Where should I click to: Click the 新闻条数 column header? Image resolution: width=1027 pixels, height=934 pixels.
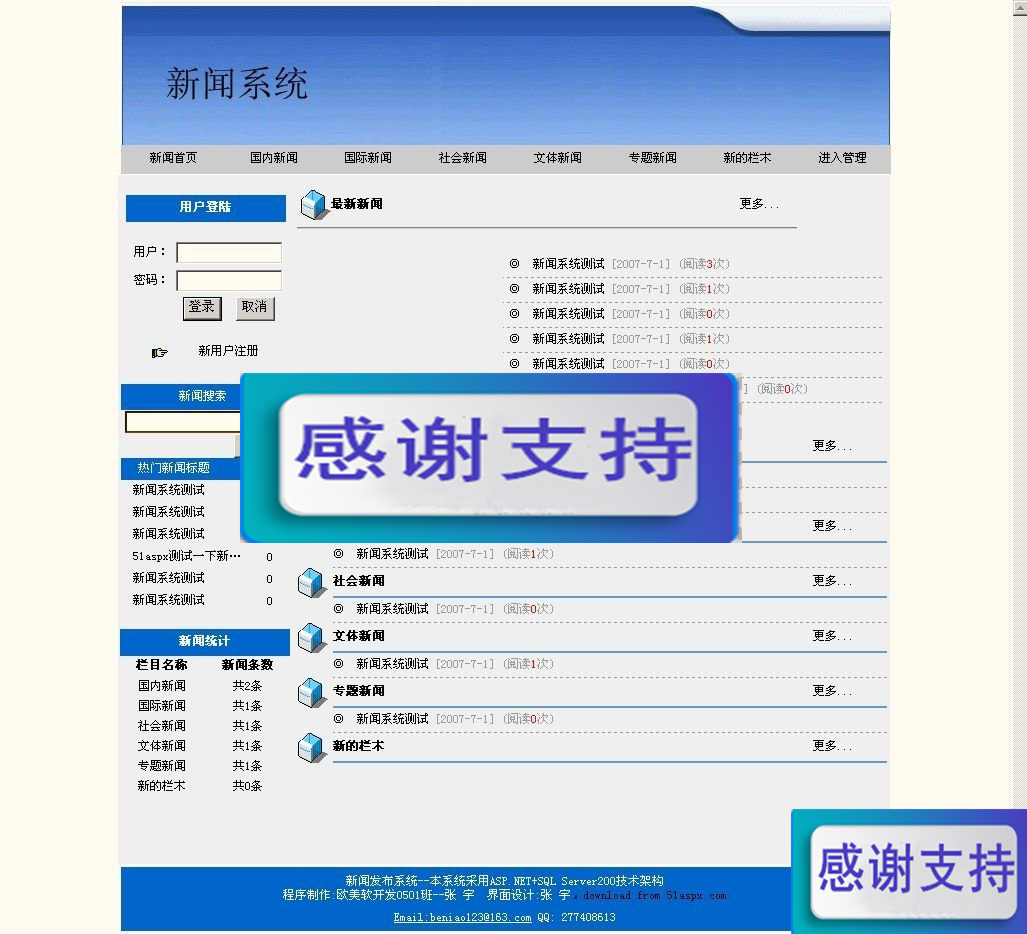248,665
